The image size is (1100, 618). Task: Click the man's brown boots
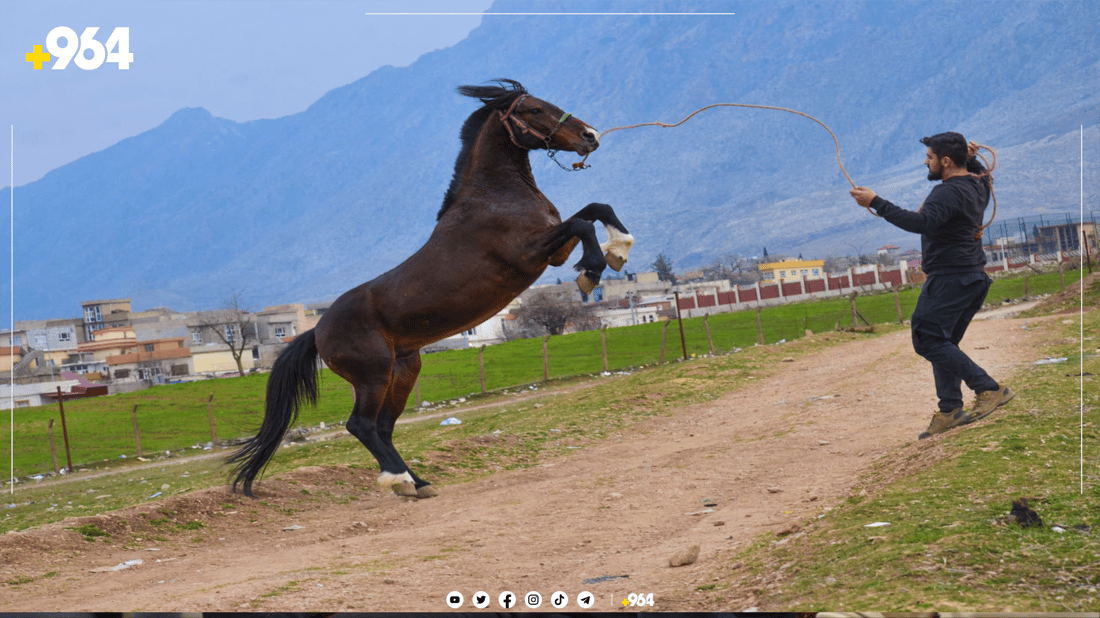[965, 412]
